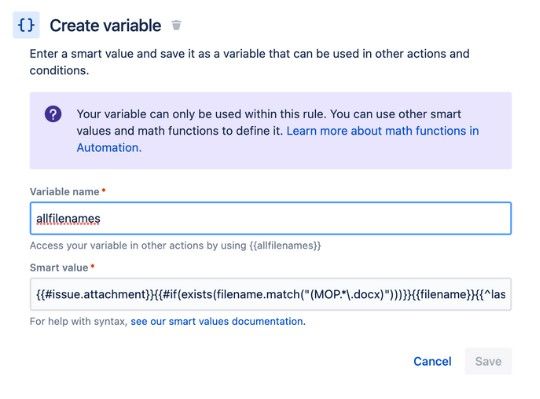Click the 'Automation.' link text

tap(109, 148)
